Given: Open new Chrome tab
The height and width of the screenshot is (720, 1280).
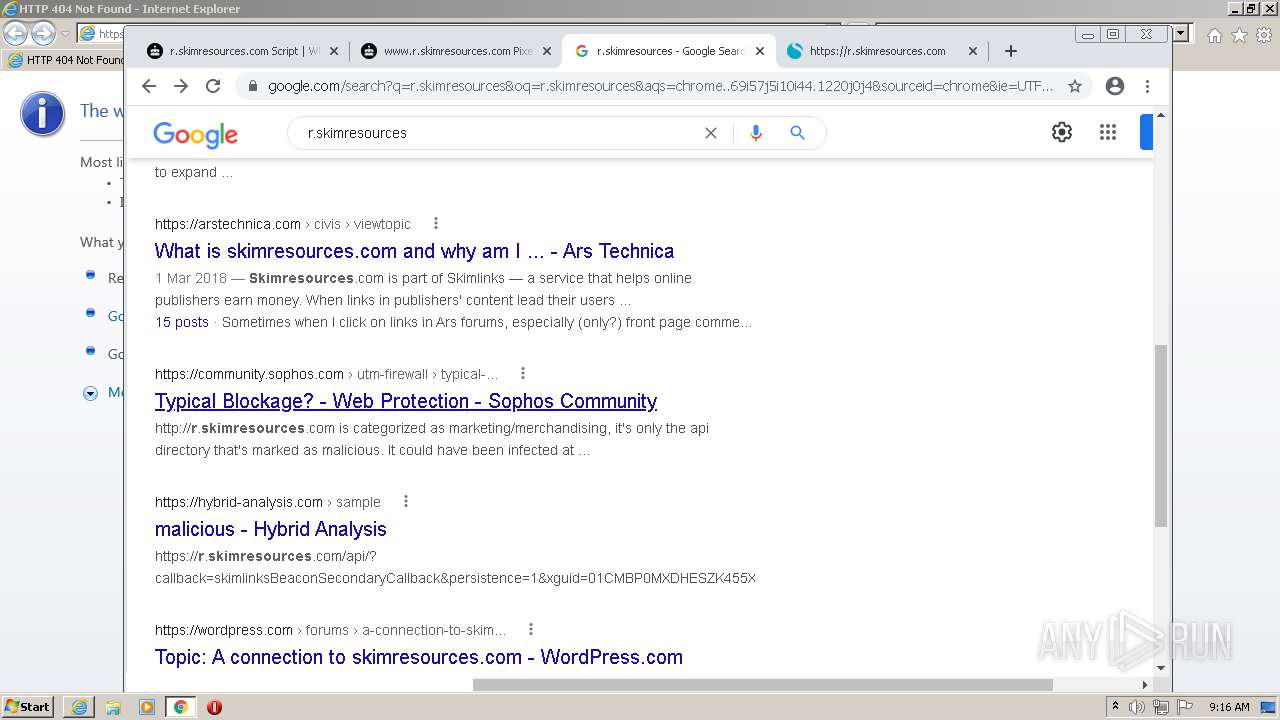Looking at the screenshot, I should click(1011, 51).
